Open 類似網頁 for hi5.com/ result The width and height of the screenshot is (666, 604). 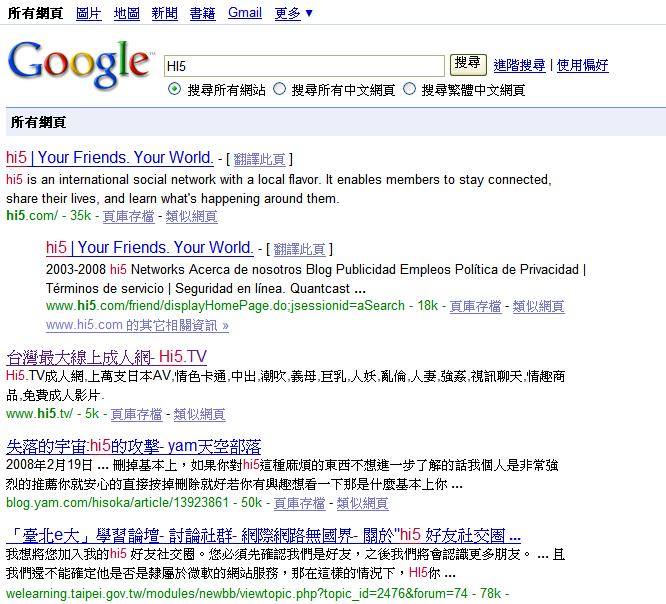click(191, 216)
